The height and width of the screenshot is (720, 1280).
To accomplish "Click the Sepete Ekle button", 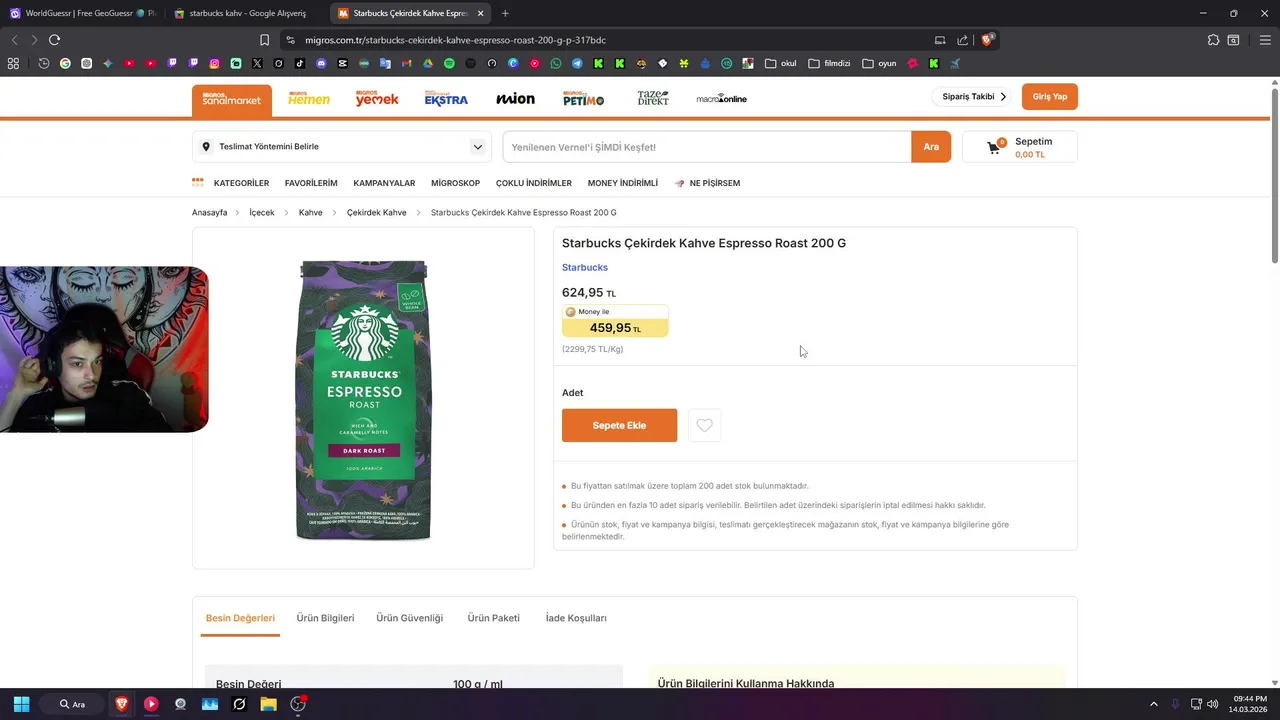I will [x=619, y=425].
